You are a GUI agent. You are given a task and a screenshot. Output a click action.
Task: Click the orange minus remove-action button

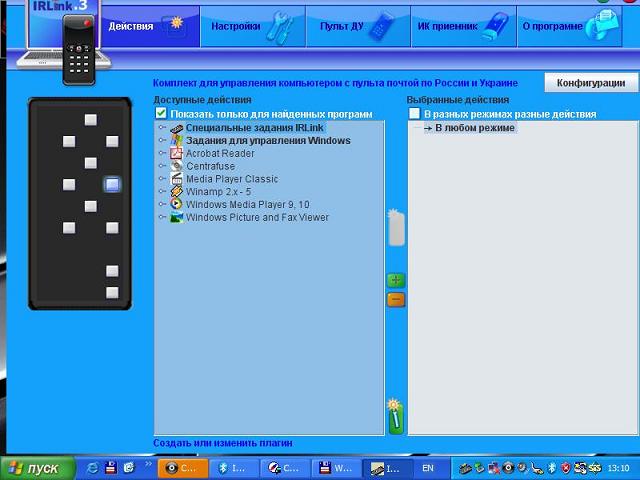point(395,299)
